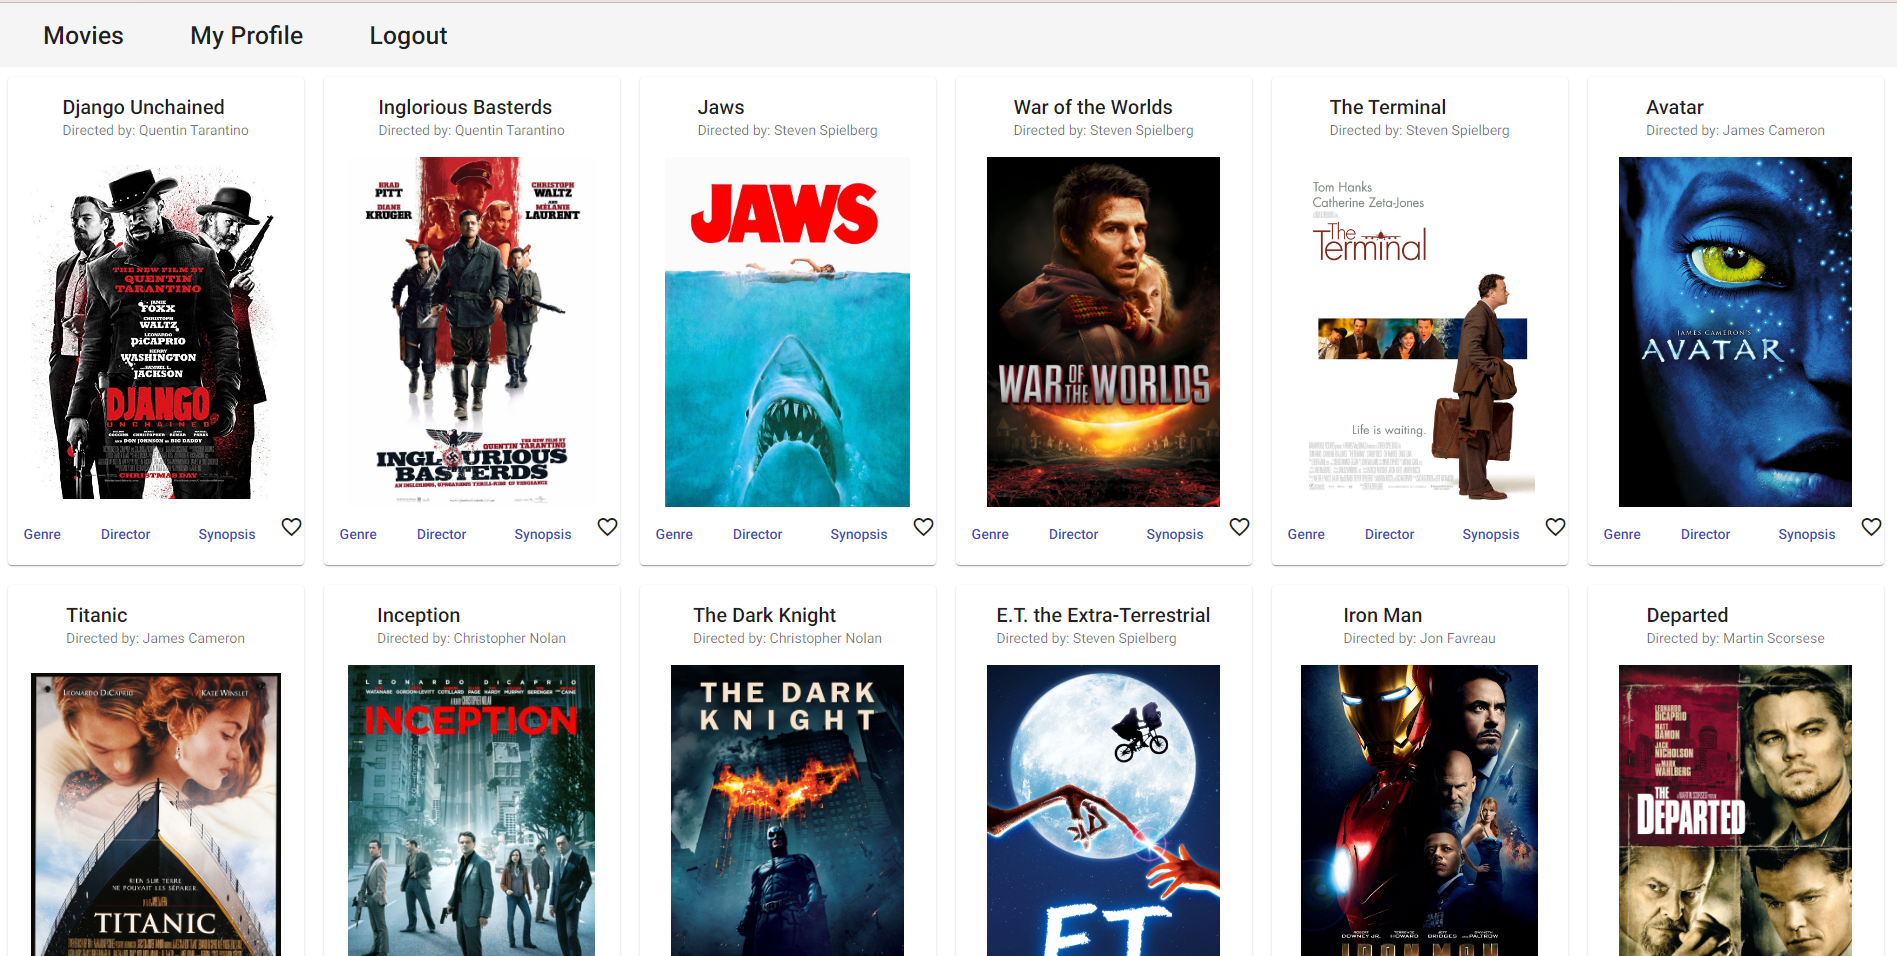
Task: Click "The Dark Knight" title
Action: click(764, 615)
